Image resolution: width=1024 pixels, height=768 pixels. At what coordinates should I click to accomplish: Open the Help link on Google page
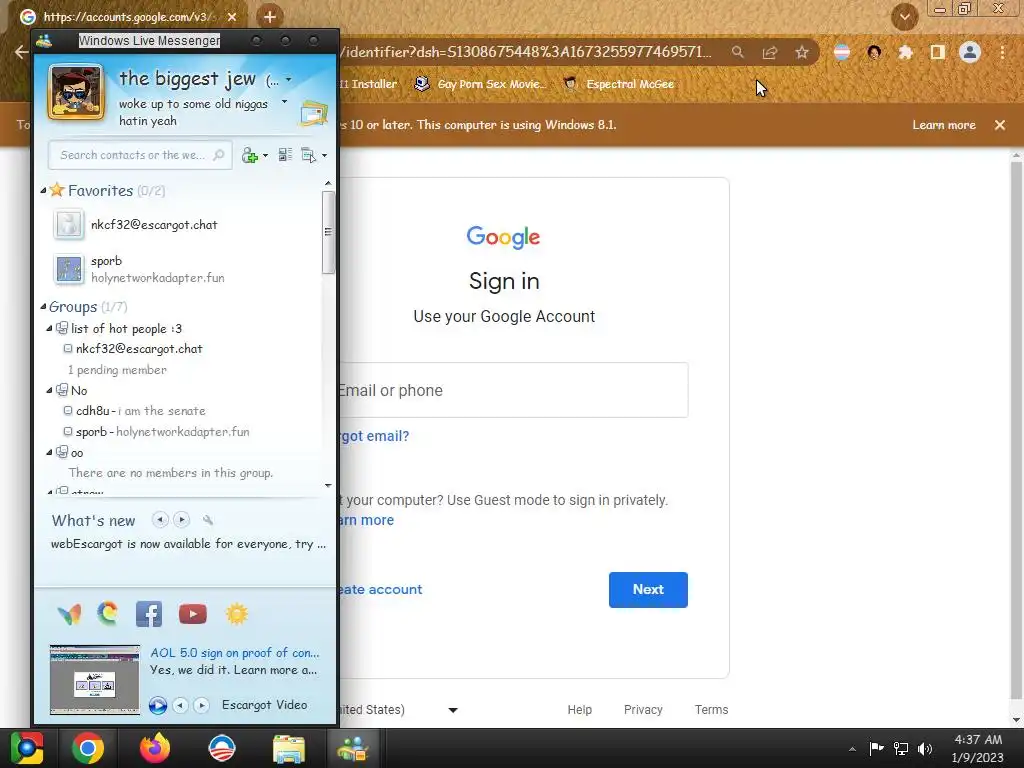(579, 709)
